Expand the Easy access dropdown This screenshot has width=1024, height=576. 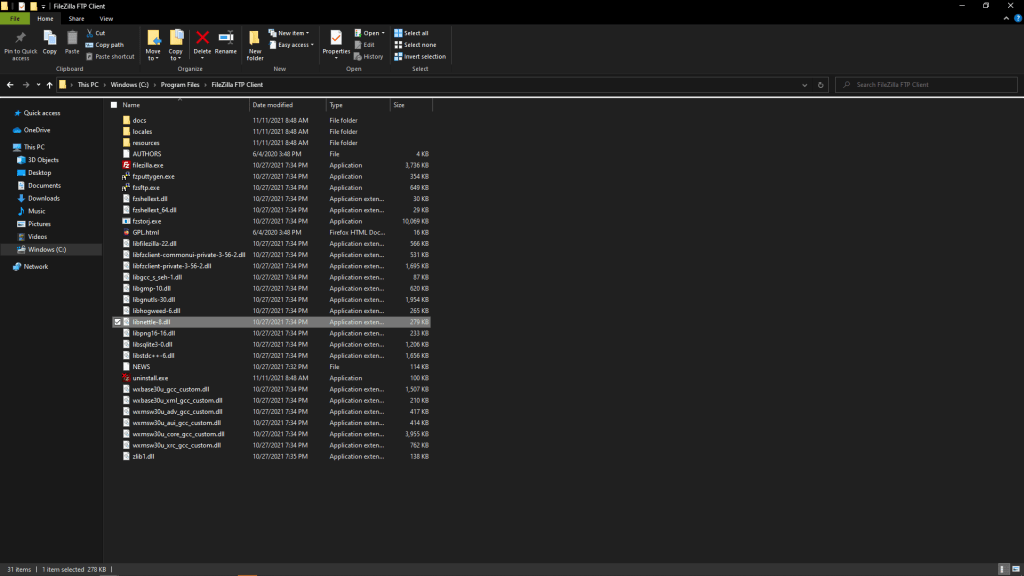pos(296,45)
